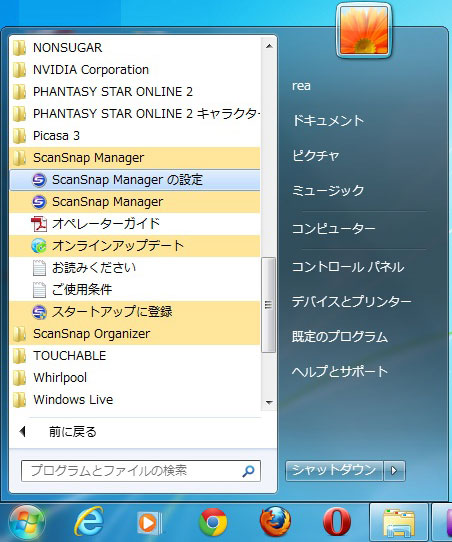Screen dimensions: 452x542
Task: Open コントロール パネル
Action: [x=348, y=267]
